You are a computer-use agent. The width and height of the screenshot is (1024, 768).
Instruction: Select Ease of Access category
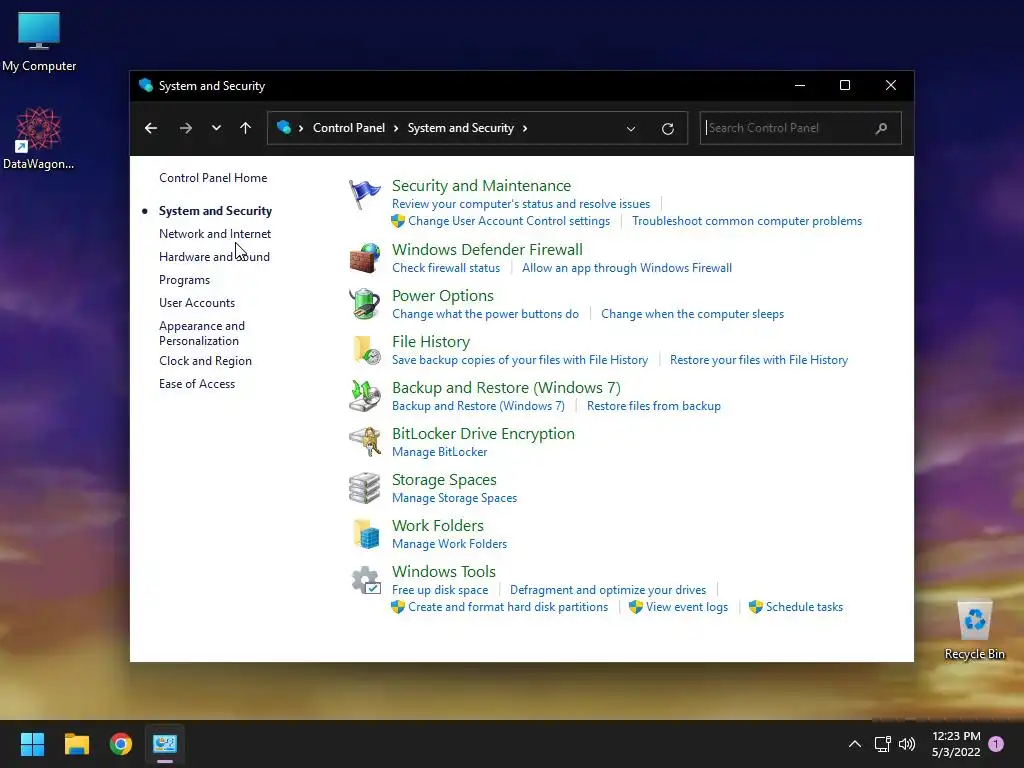click(x=197, y=384)
